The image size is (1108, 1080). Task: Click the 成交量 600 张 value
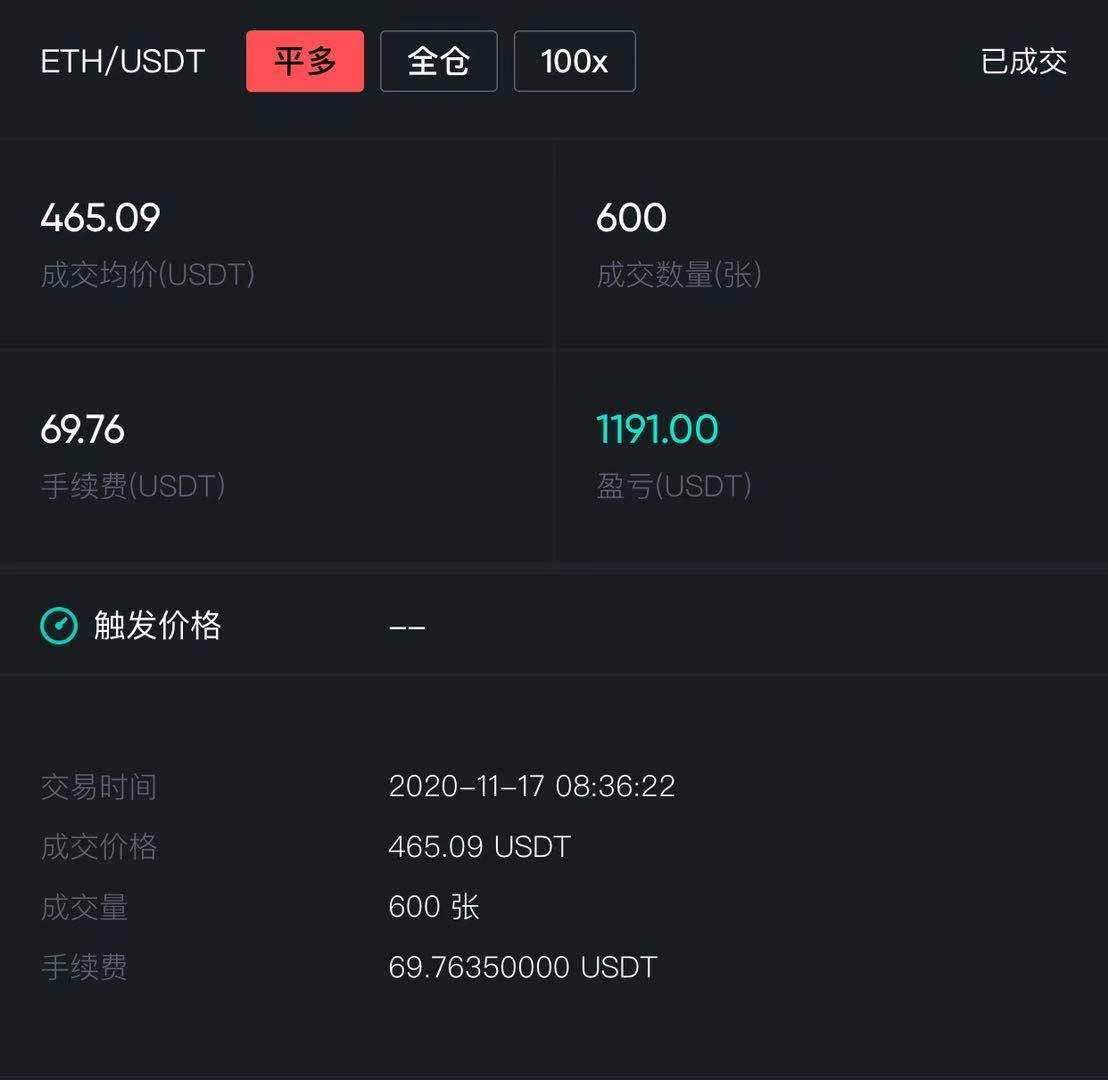point(433,907)
